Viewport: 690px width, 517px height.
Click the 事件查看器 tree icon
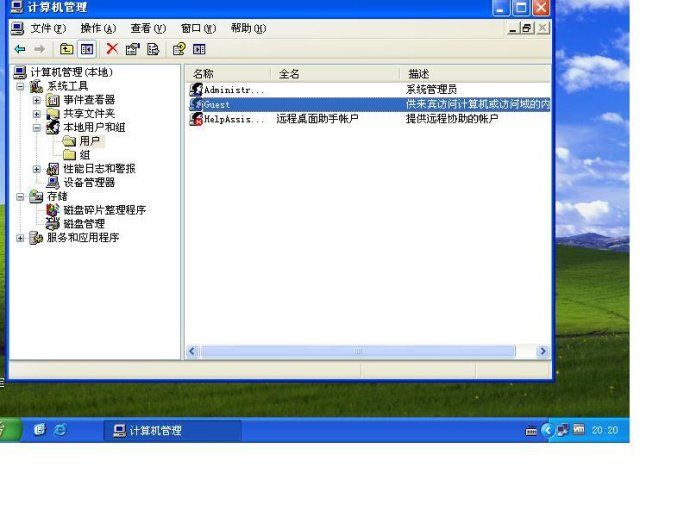[x=53, y=100]
